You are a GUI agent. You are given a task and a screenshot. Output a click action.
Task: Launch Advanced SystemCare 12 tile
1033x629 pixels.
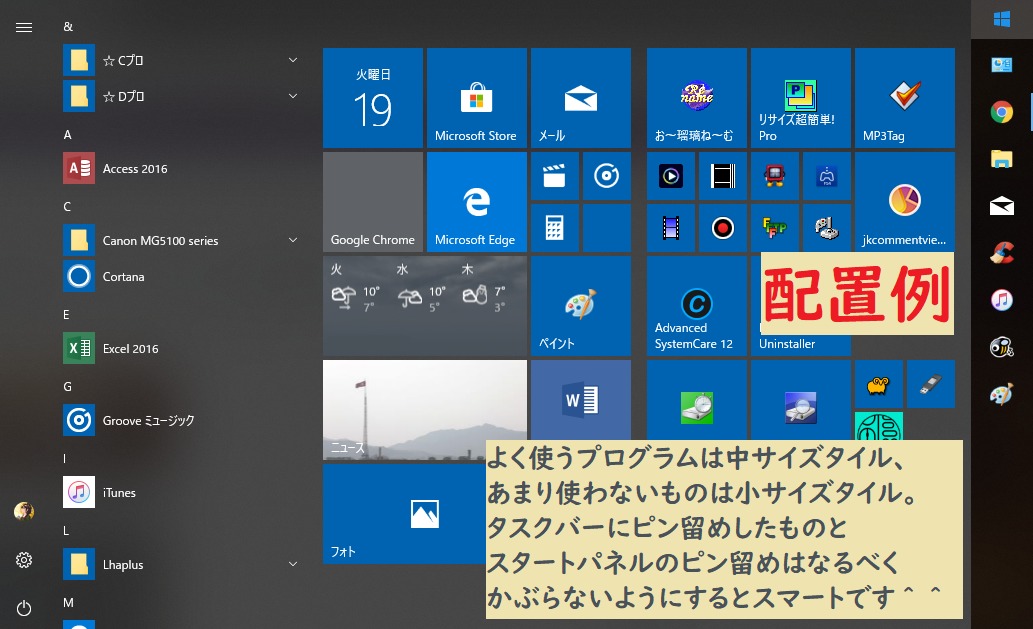coord(696,306)
